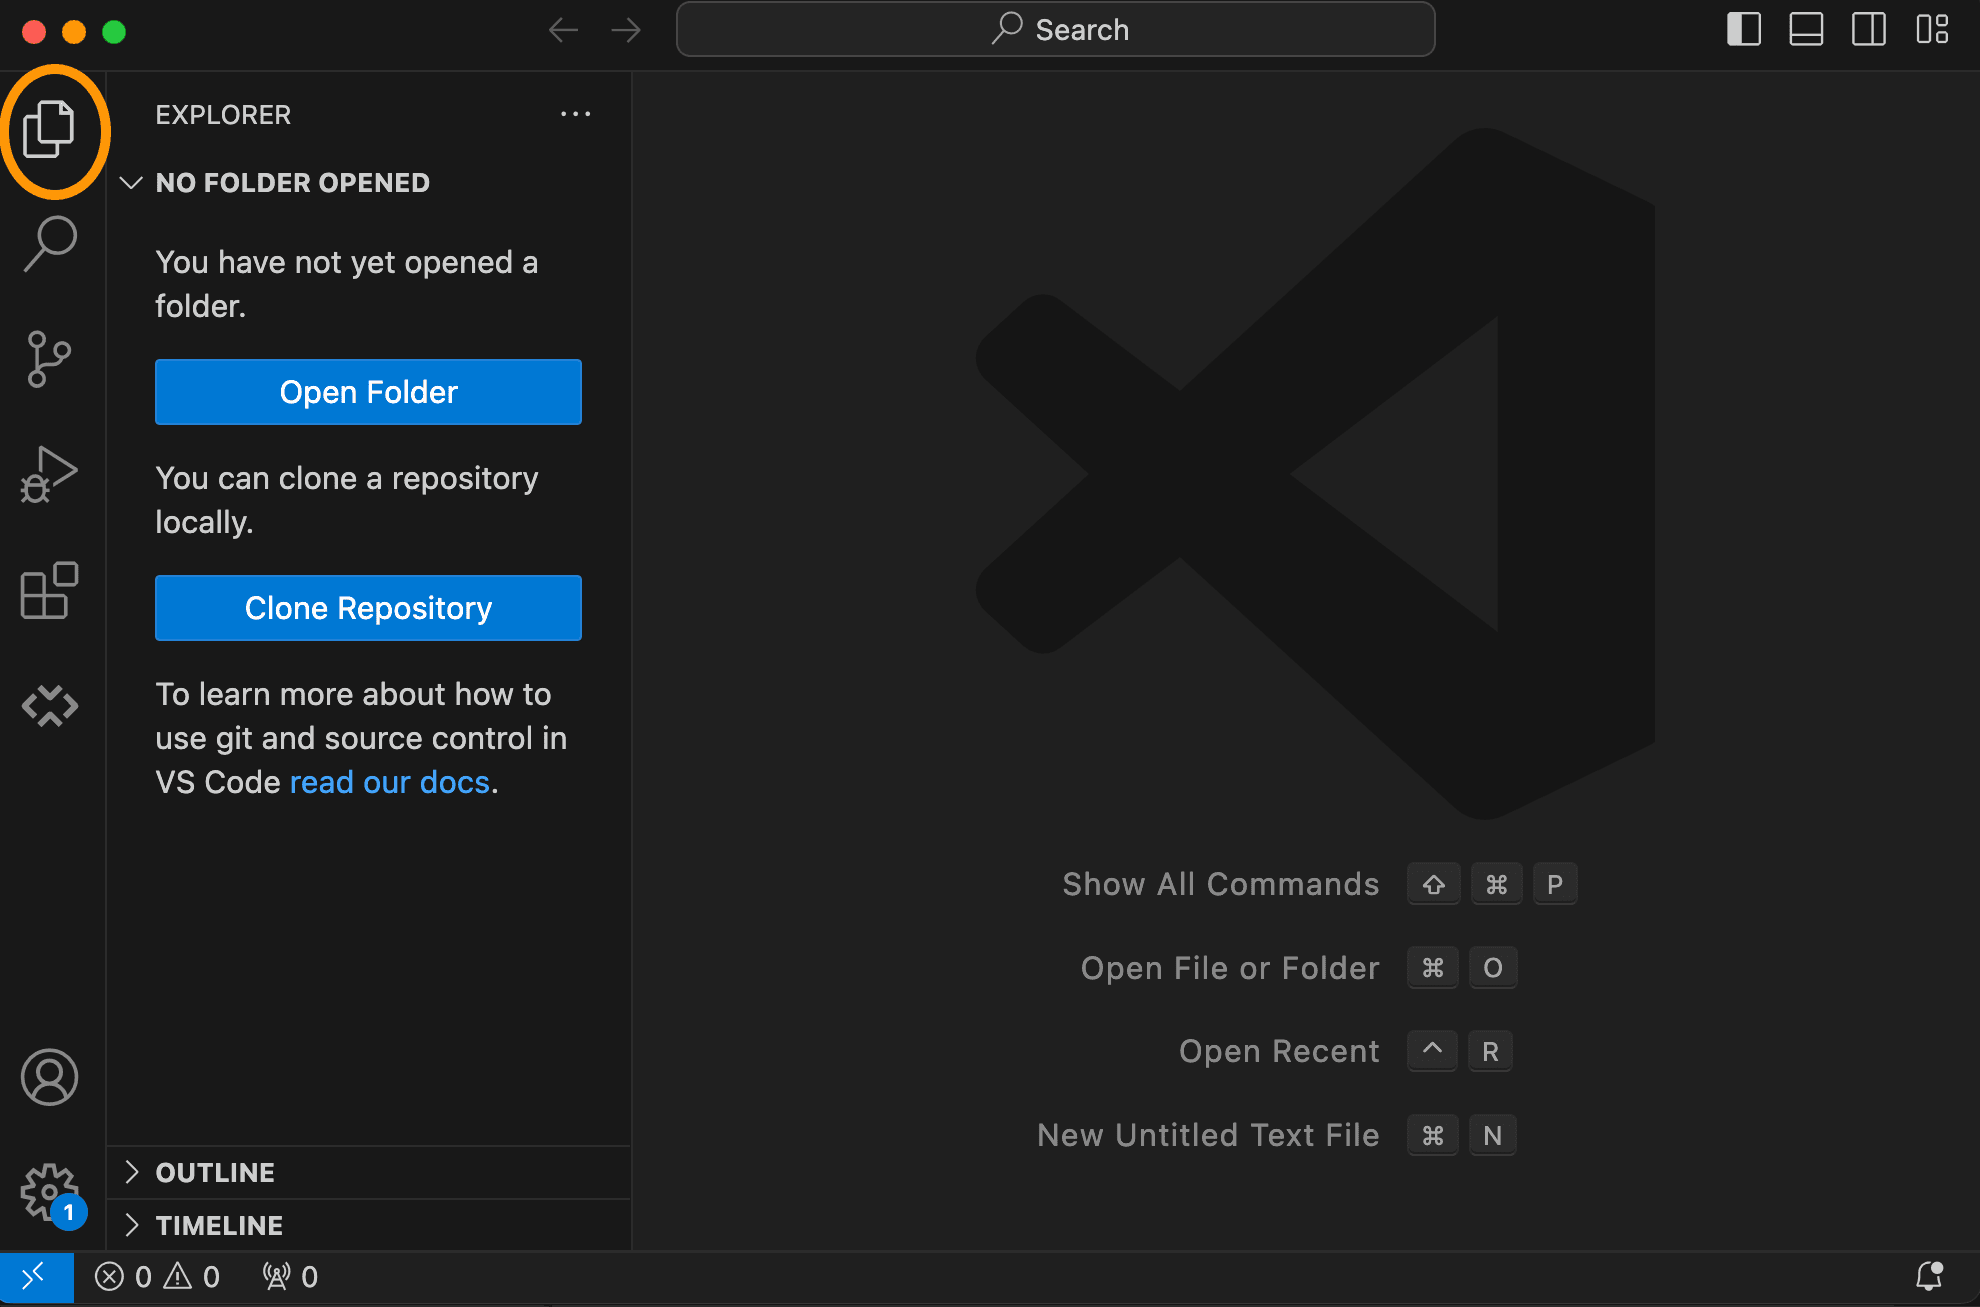Viewport: 1980px width, 1307px height.
Task: Open the Remote Explorer activity bar icon
Action: (x=49, y=706)
